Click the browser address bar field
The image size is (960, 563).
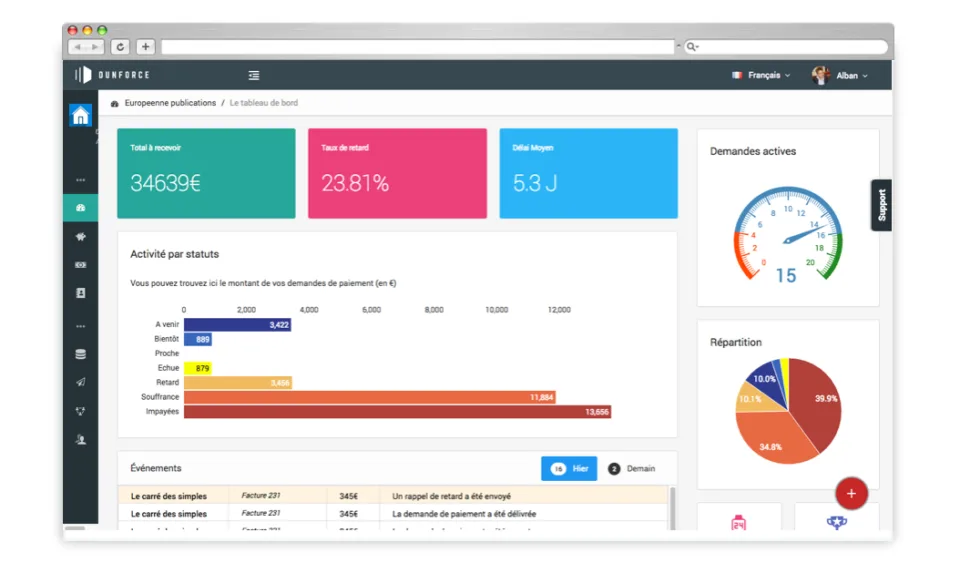(x=418, y=47)
